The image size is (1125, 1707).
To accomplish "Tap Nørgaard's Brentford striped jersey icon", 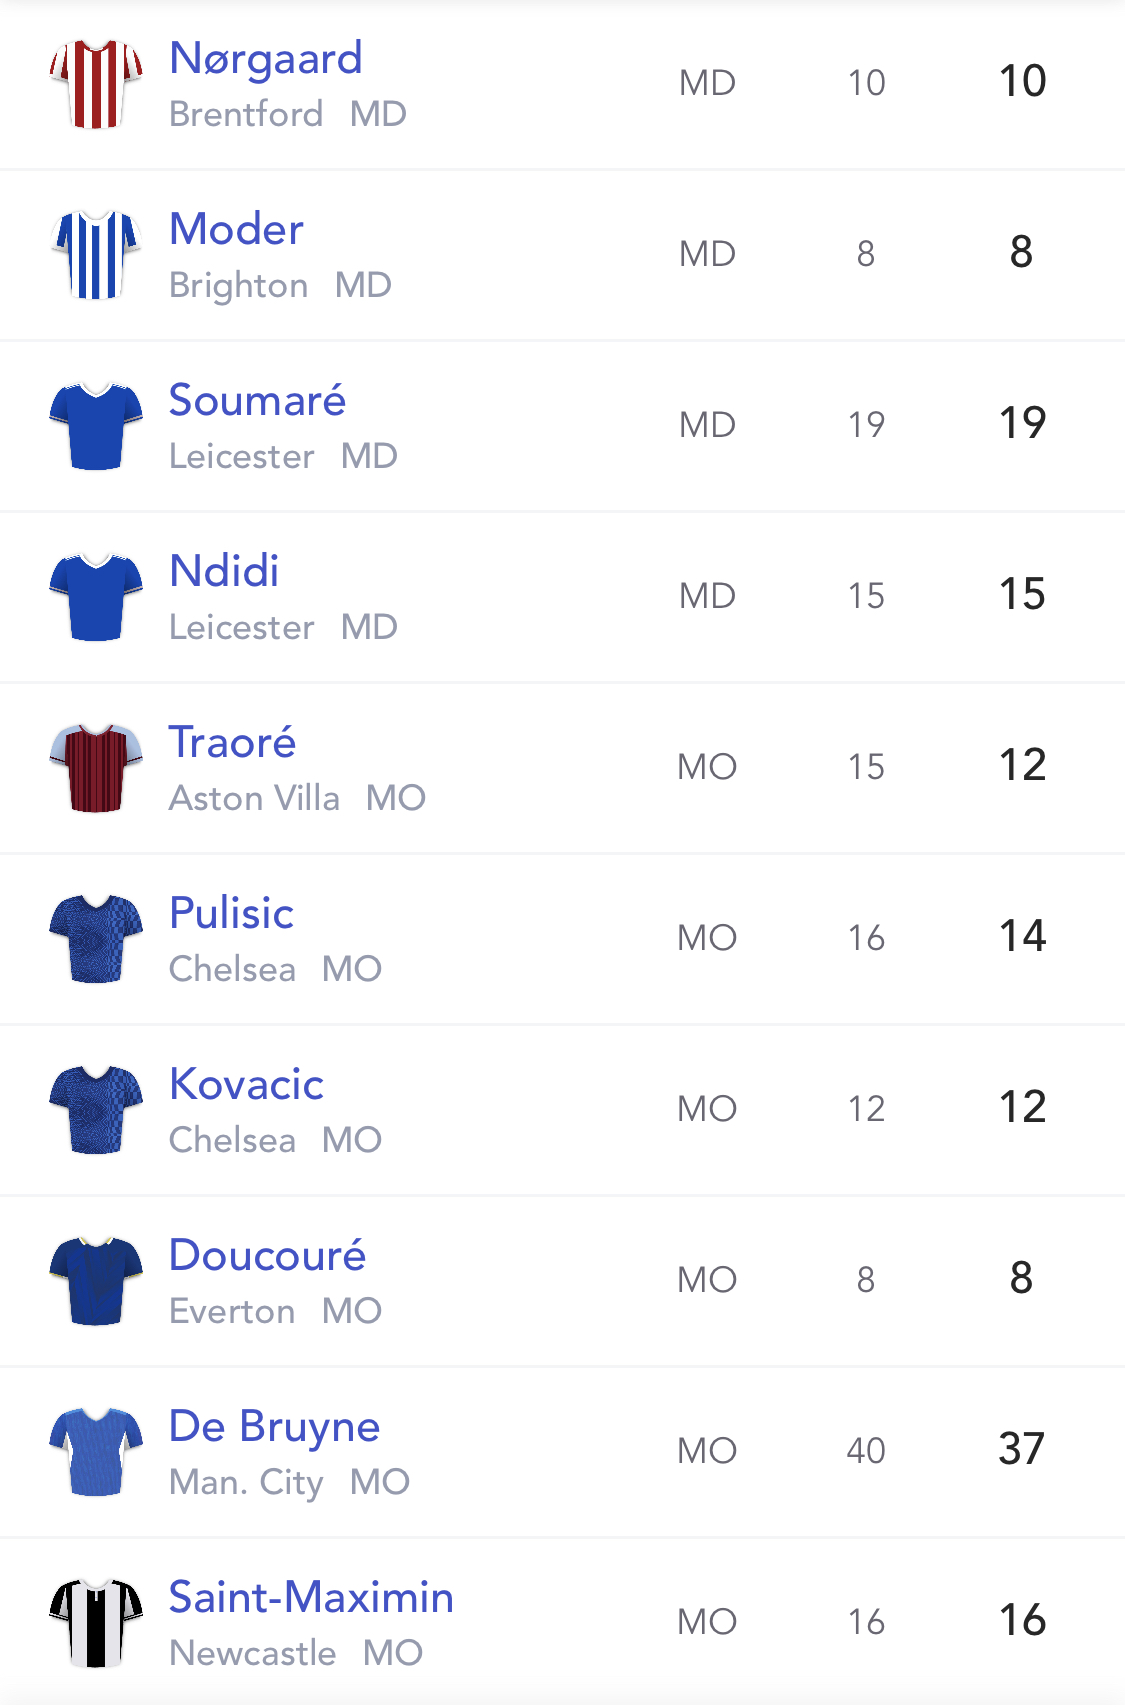I will 96,84.
